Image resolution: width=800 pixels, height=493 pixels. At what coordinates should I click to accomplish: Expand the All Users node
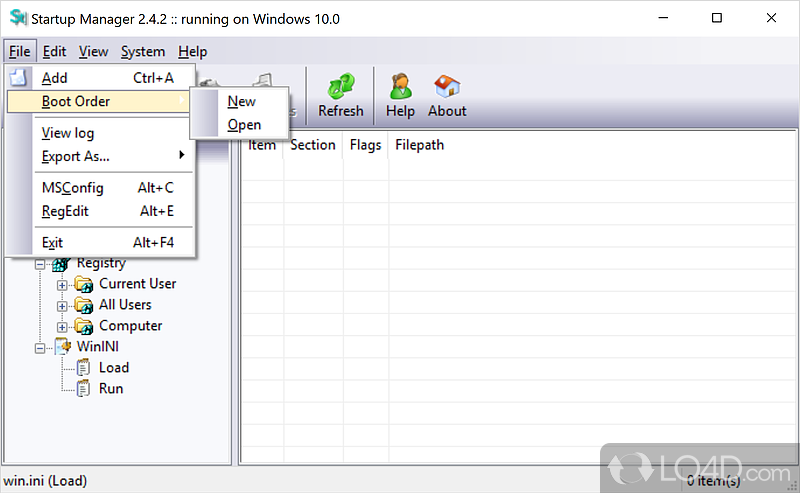click(x=62, y=306)
